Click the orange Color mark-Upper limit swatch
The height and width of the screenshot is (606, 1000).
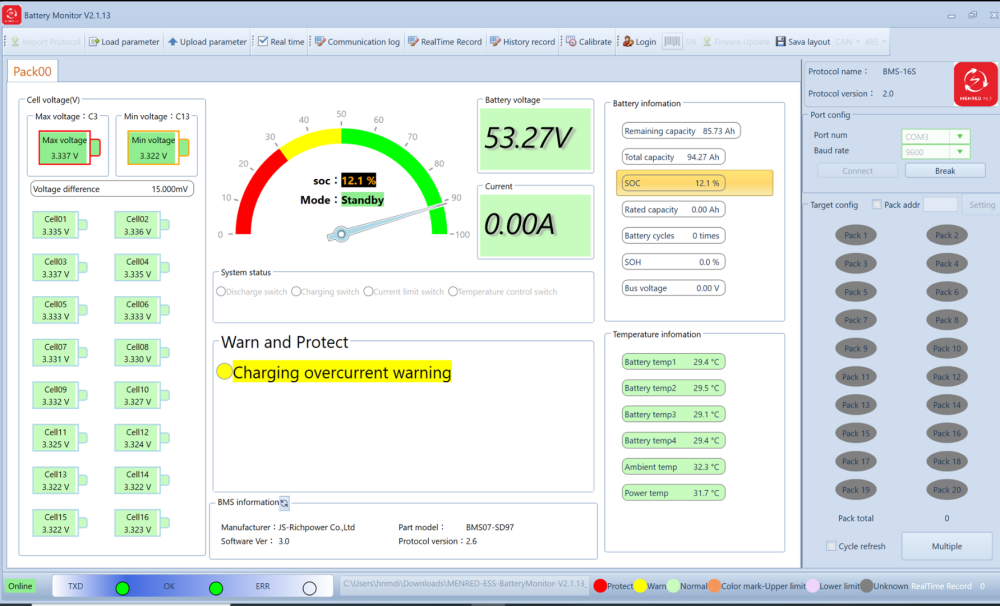(714, 586)
